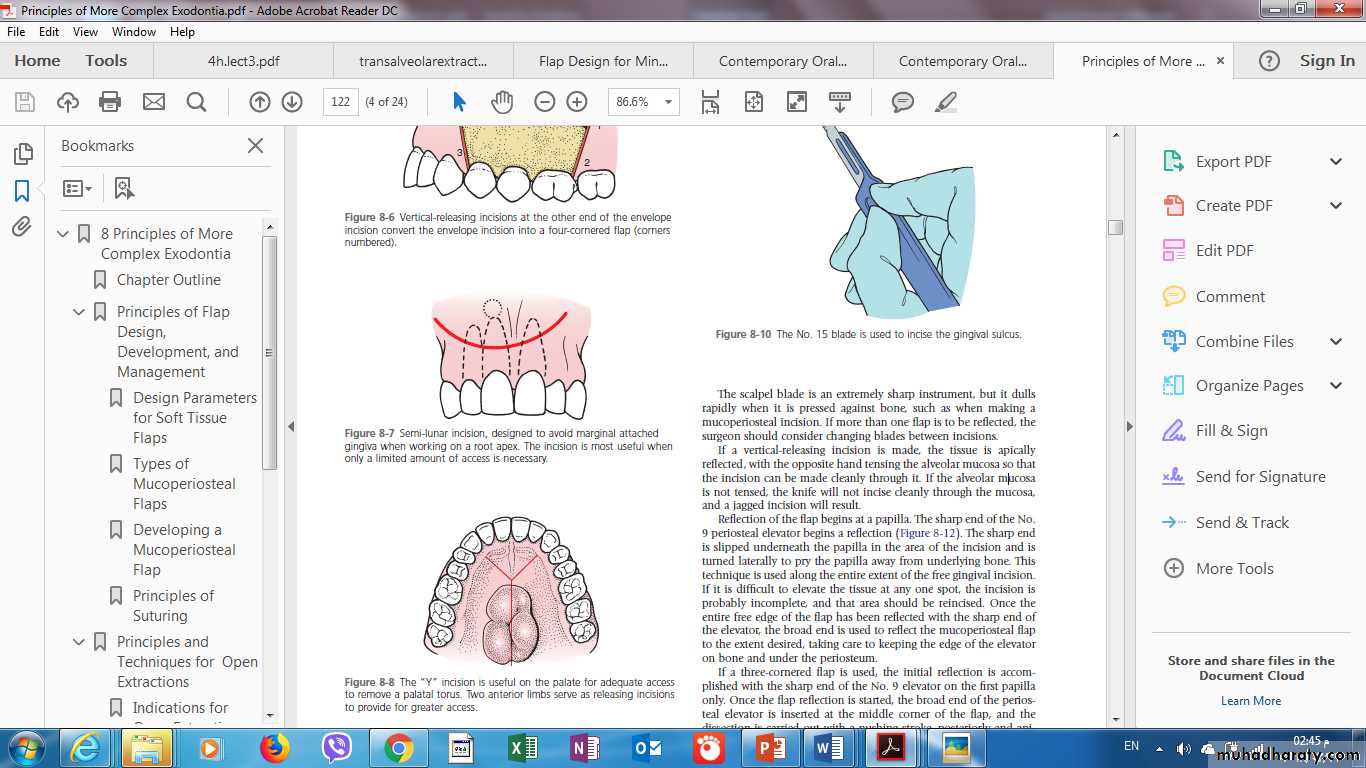The image size is (1366, 768).
Task: Open the View menu
Action: click(85, 32)
